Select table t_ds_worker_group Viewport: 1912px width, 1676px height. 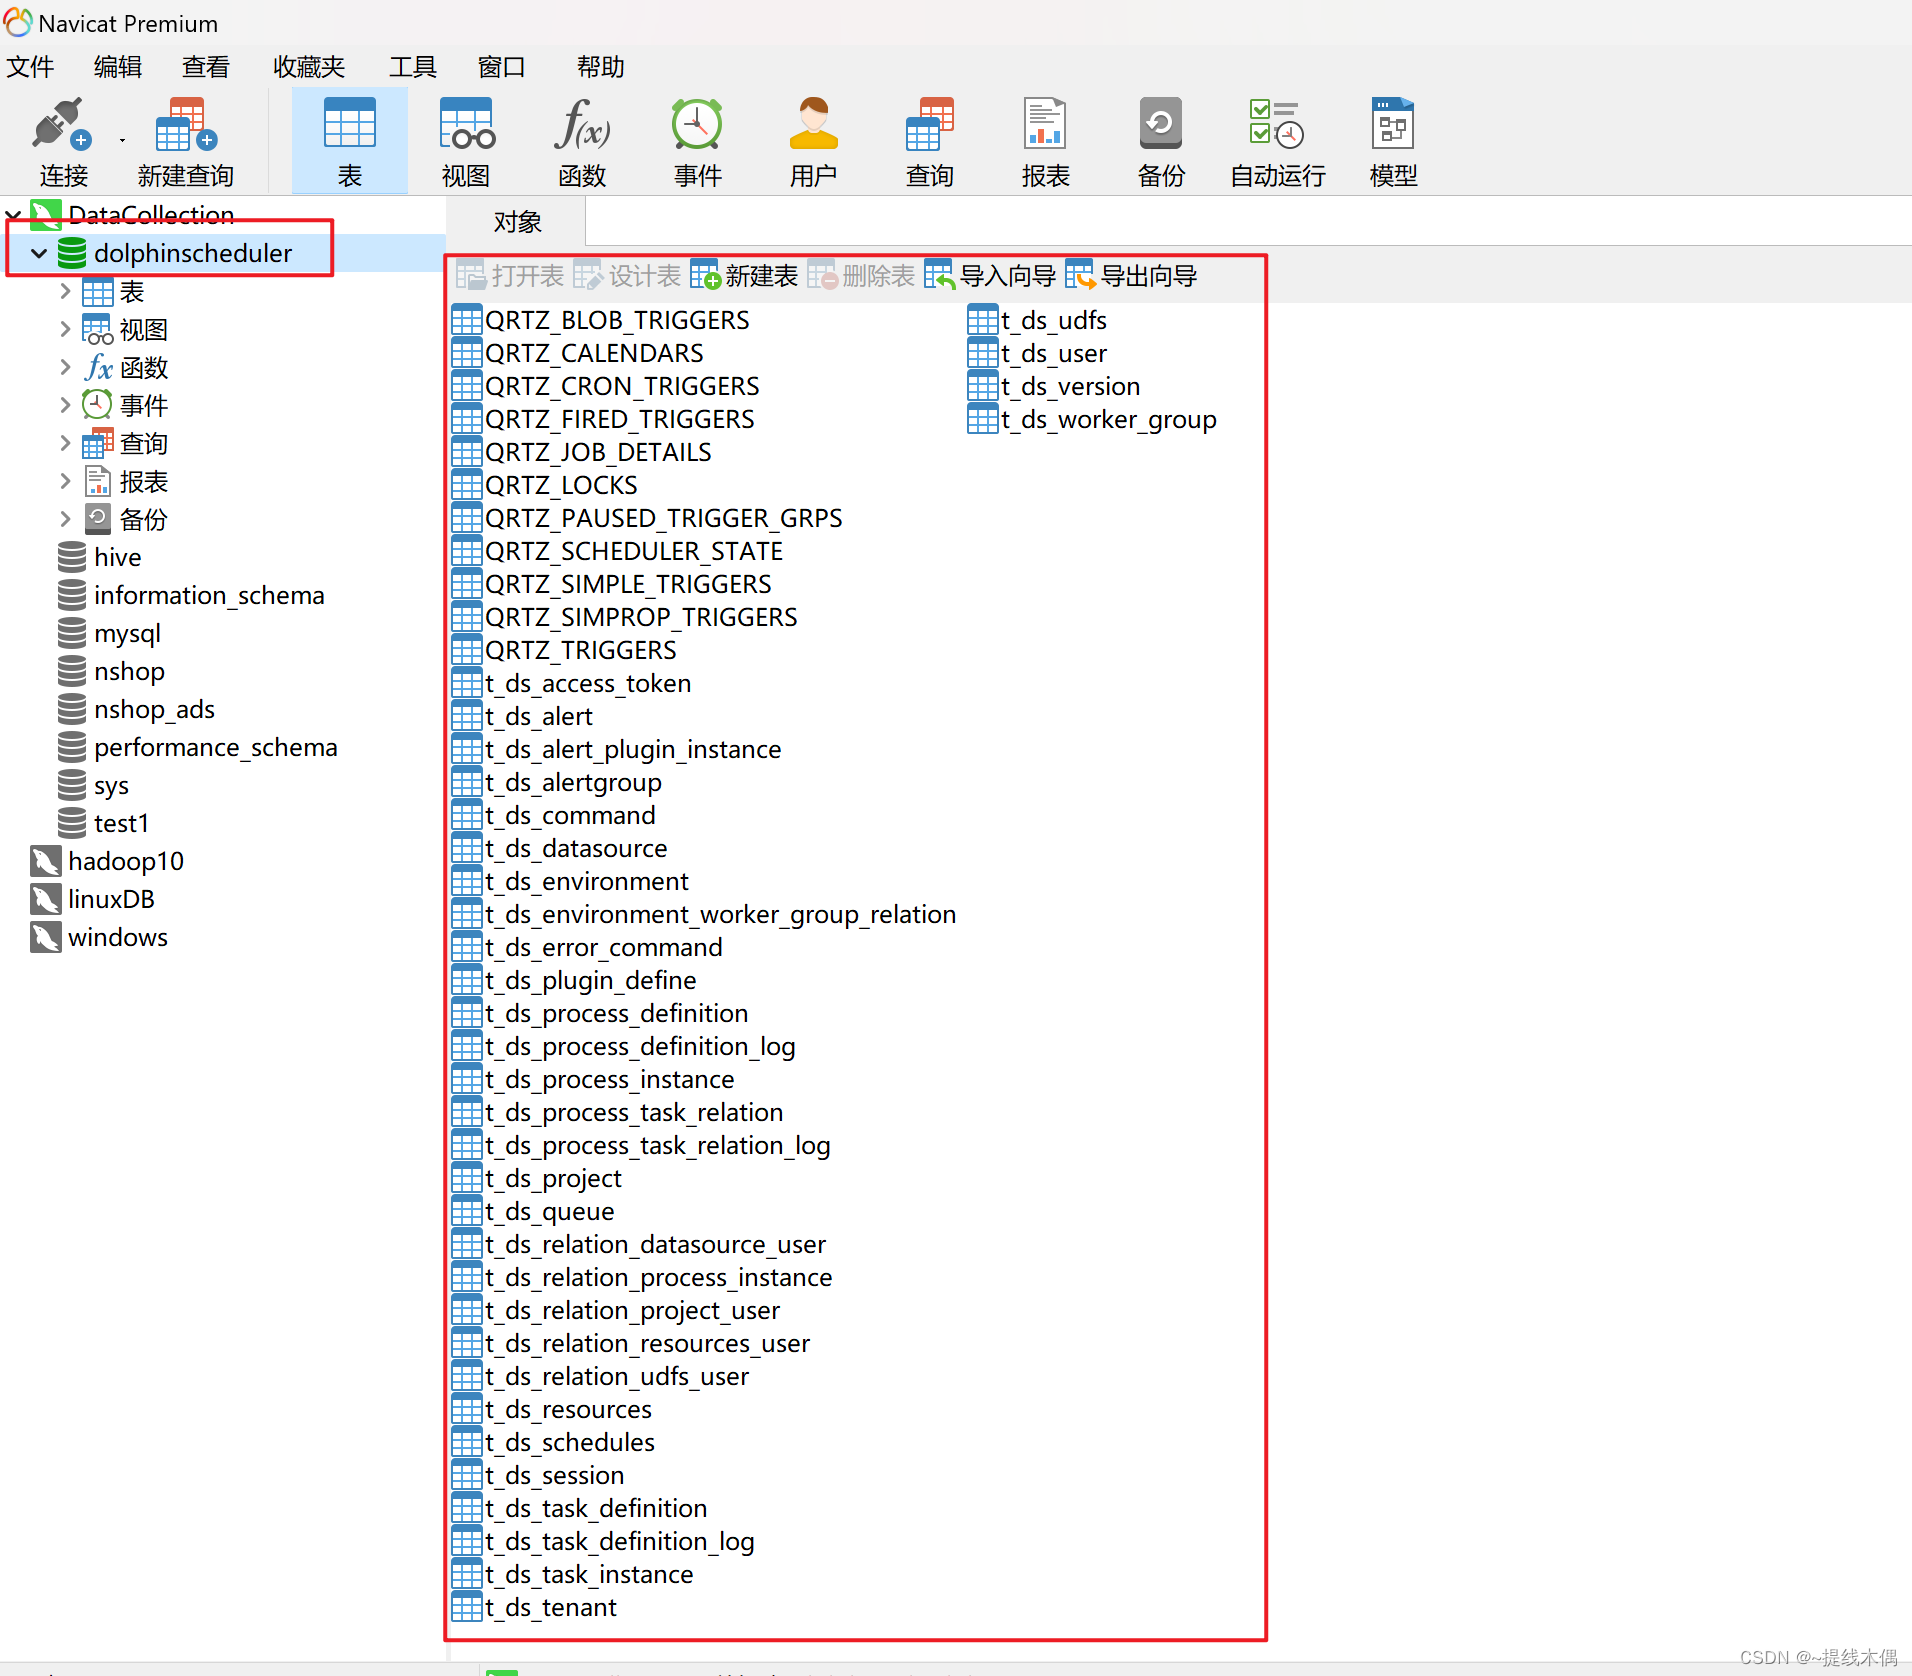1108,419
